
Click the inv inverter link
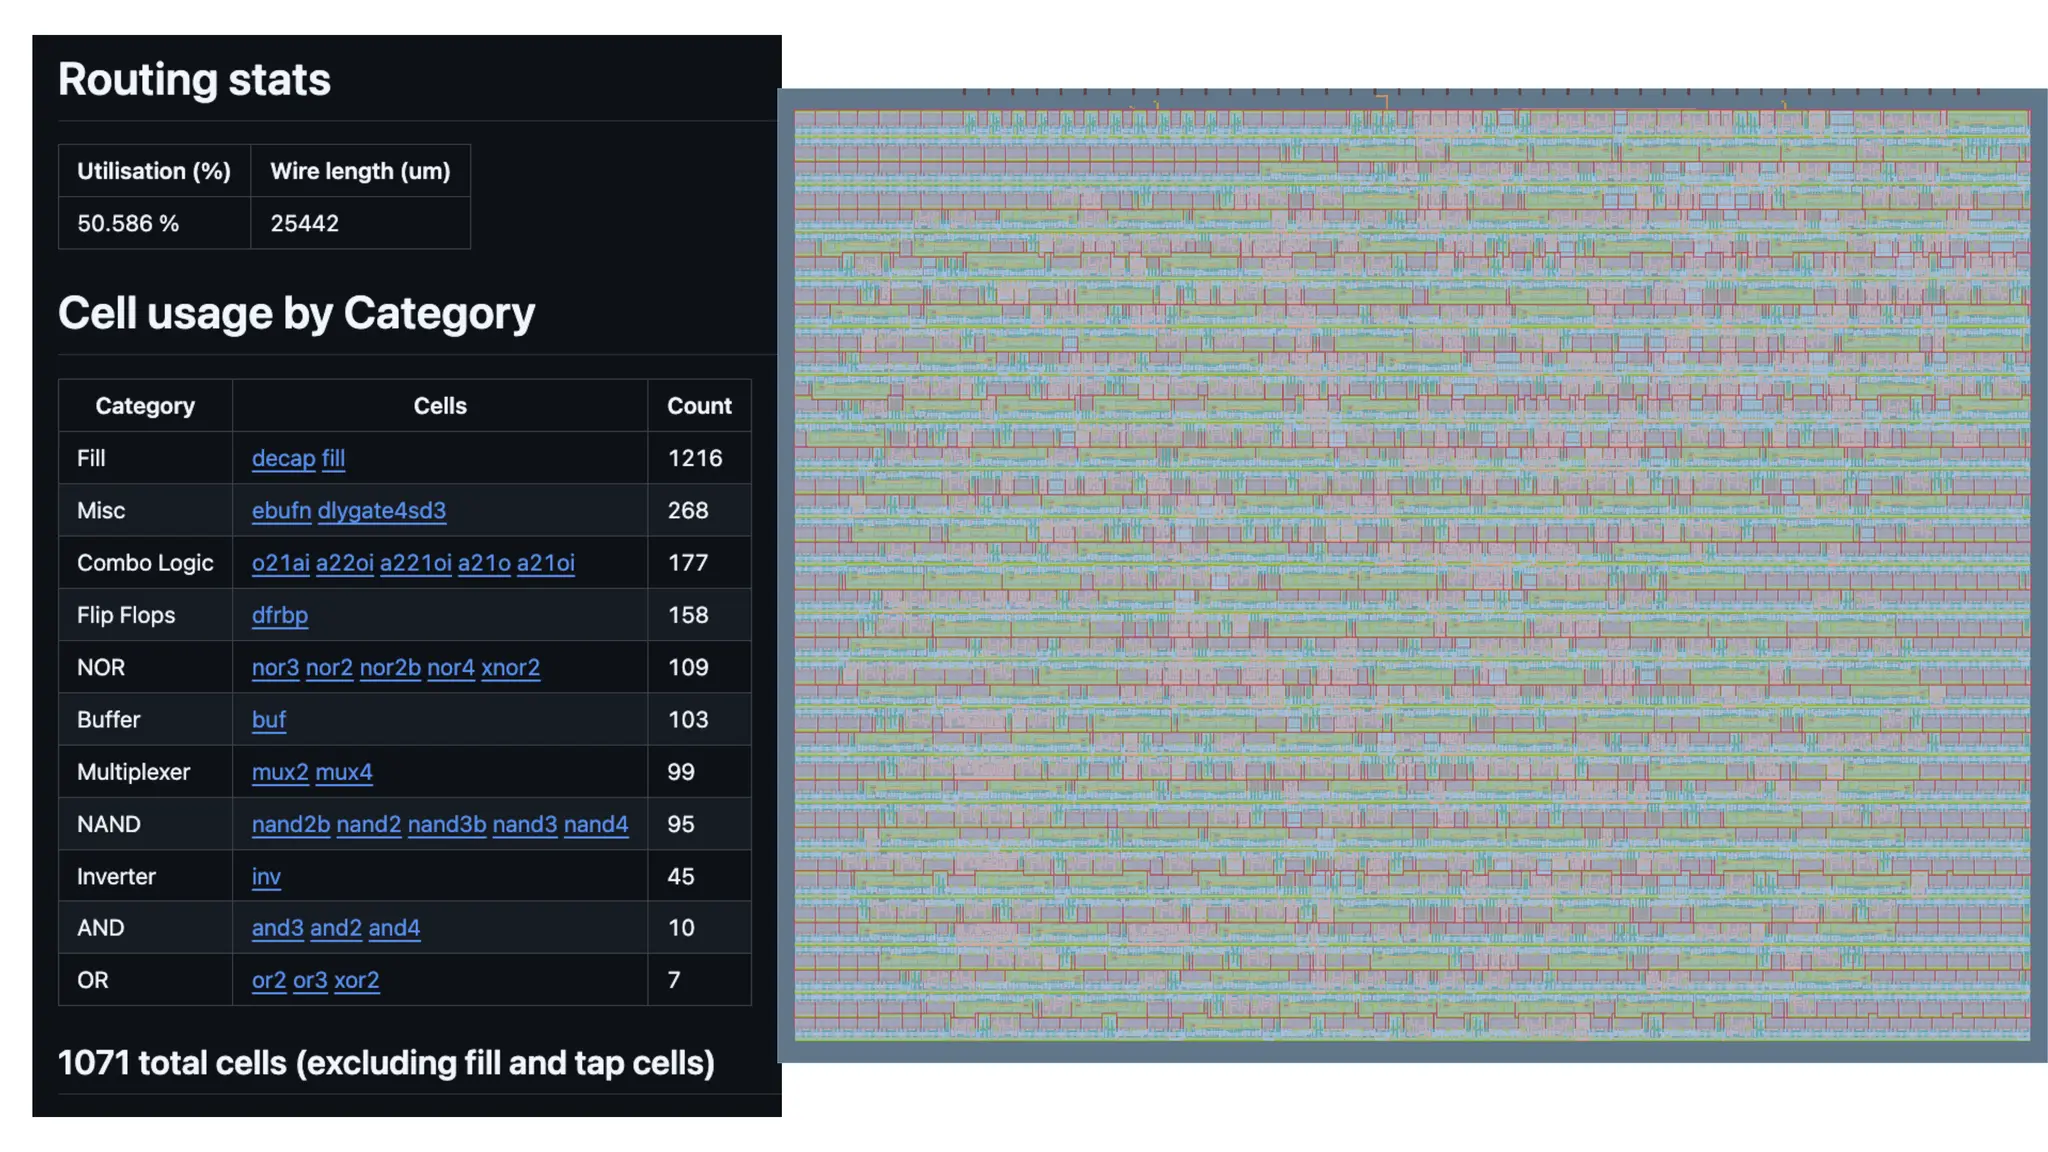[x=266, y=877]
